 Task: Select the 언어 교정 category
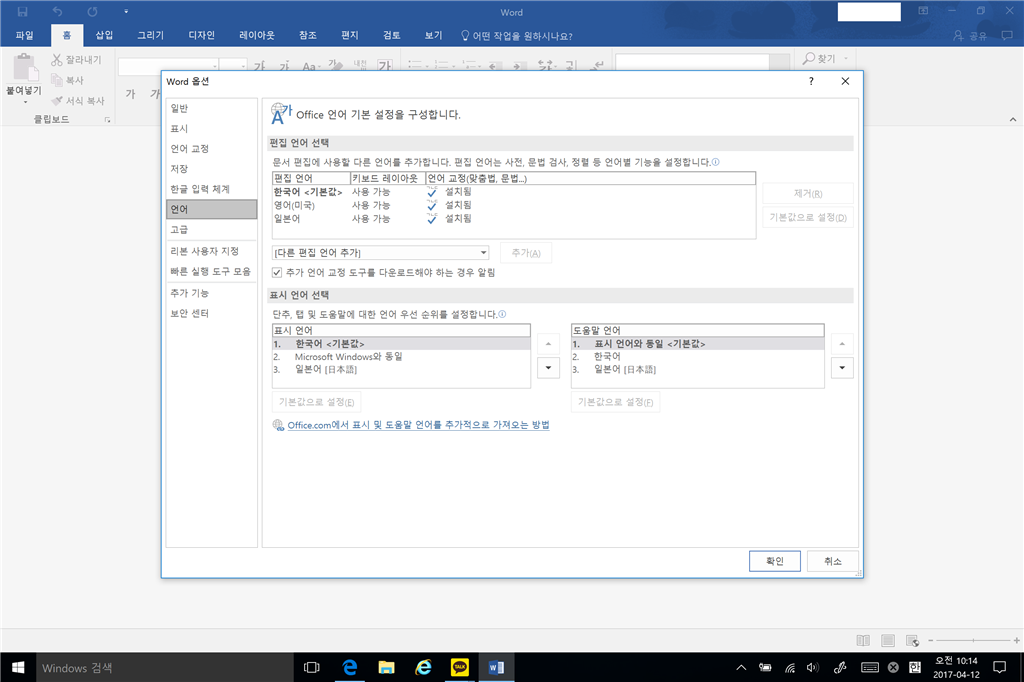[x=212, y=149]
